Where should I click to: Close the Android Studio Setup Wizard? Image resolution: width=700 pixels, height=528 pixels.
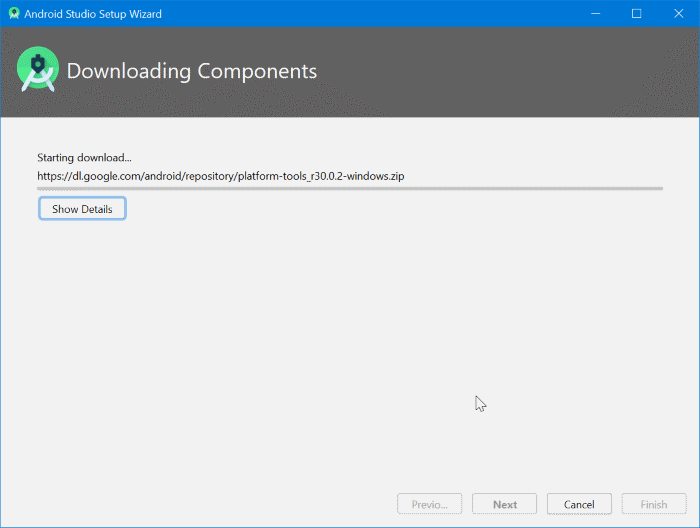(x=679, y=13)
